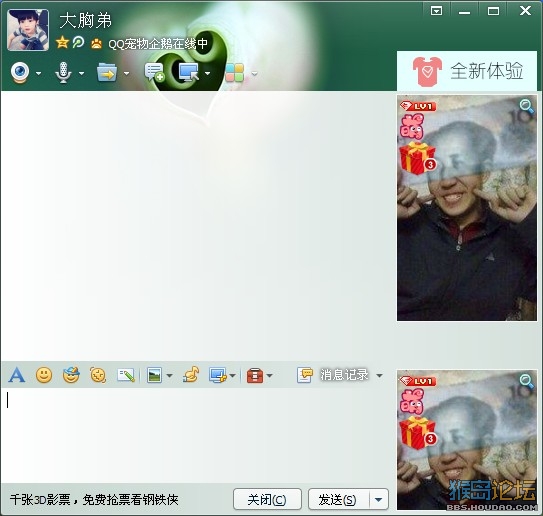
Task: Expand the 消息记录 dropdown arrow
Action: pos(380,375)
